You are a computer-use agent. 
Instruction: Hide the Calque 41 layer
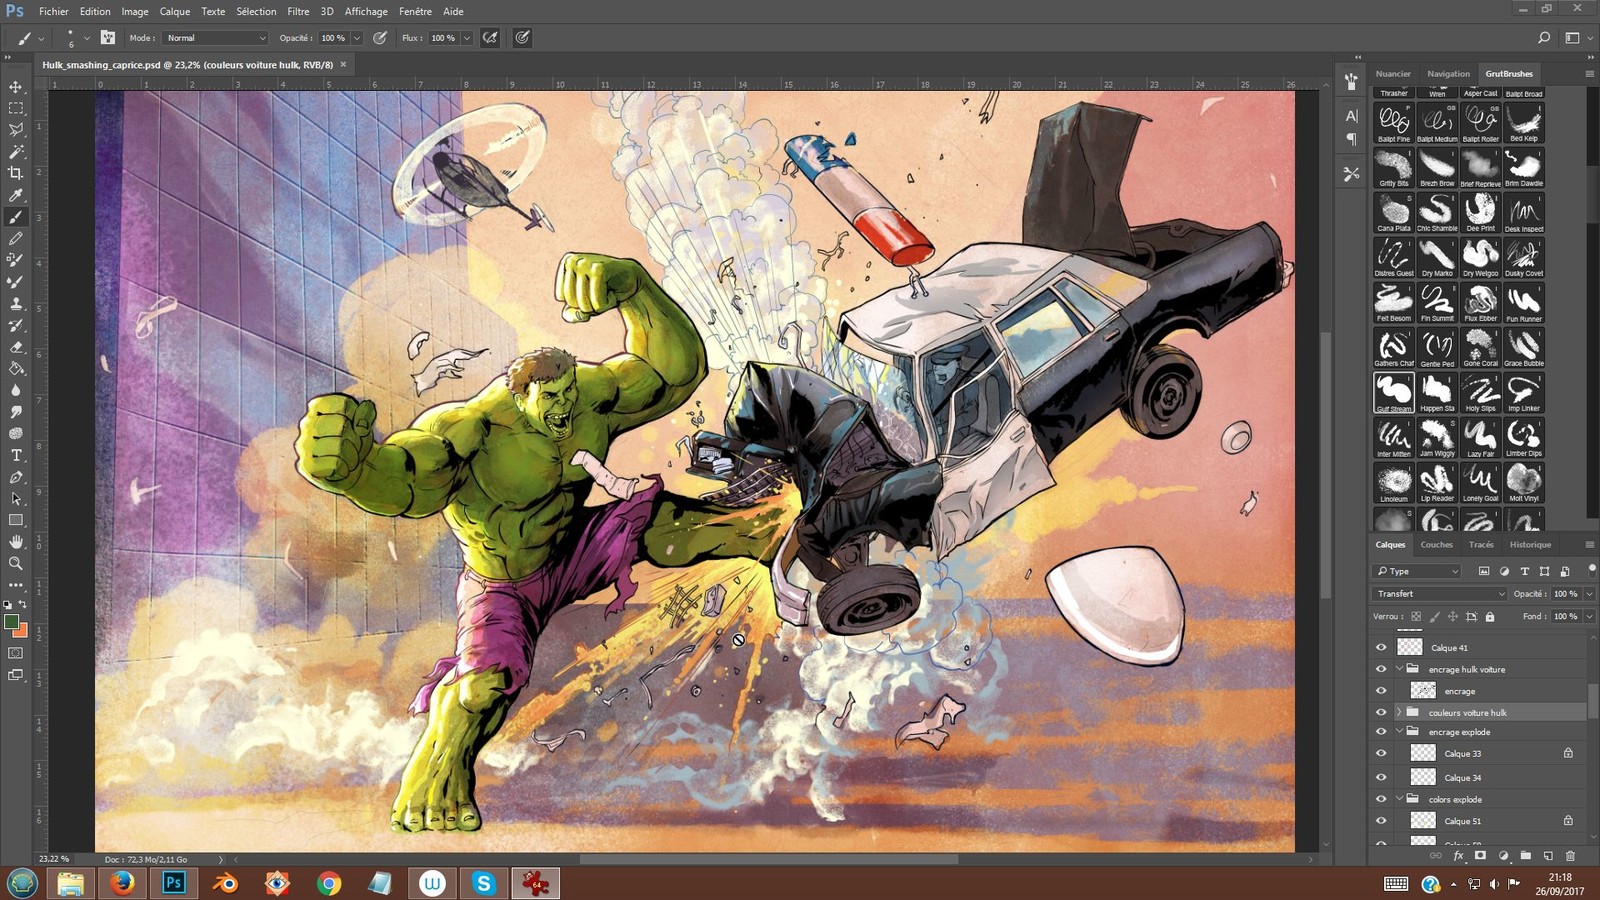pyautogui.click(x=1381, y=647)
